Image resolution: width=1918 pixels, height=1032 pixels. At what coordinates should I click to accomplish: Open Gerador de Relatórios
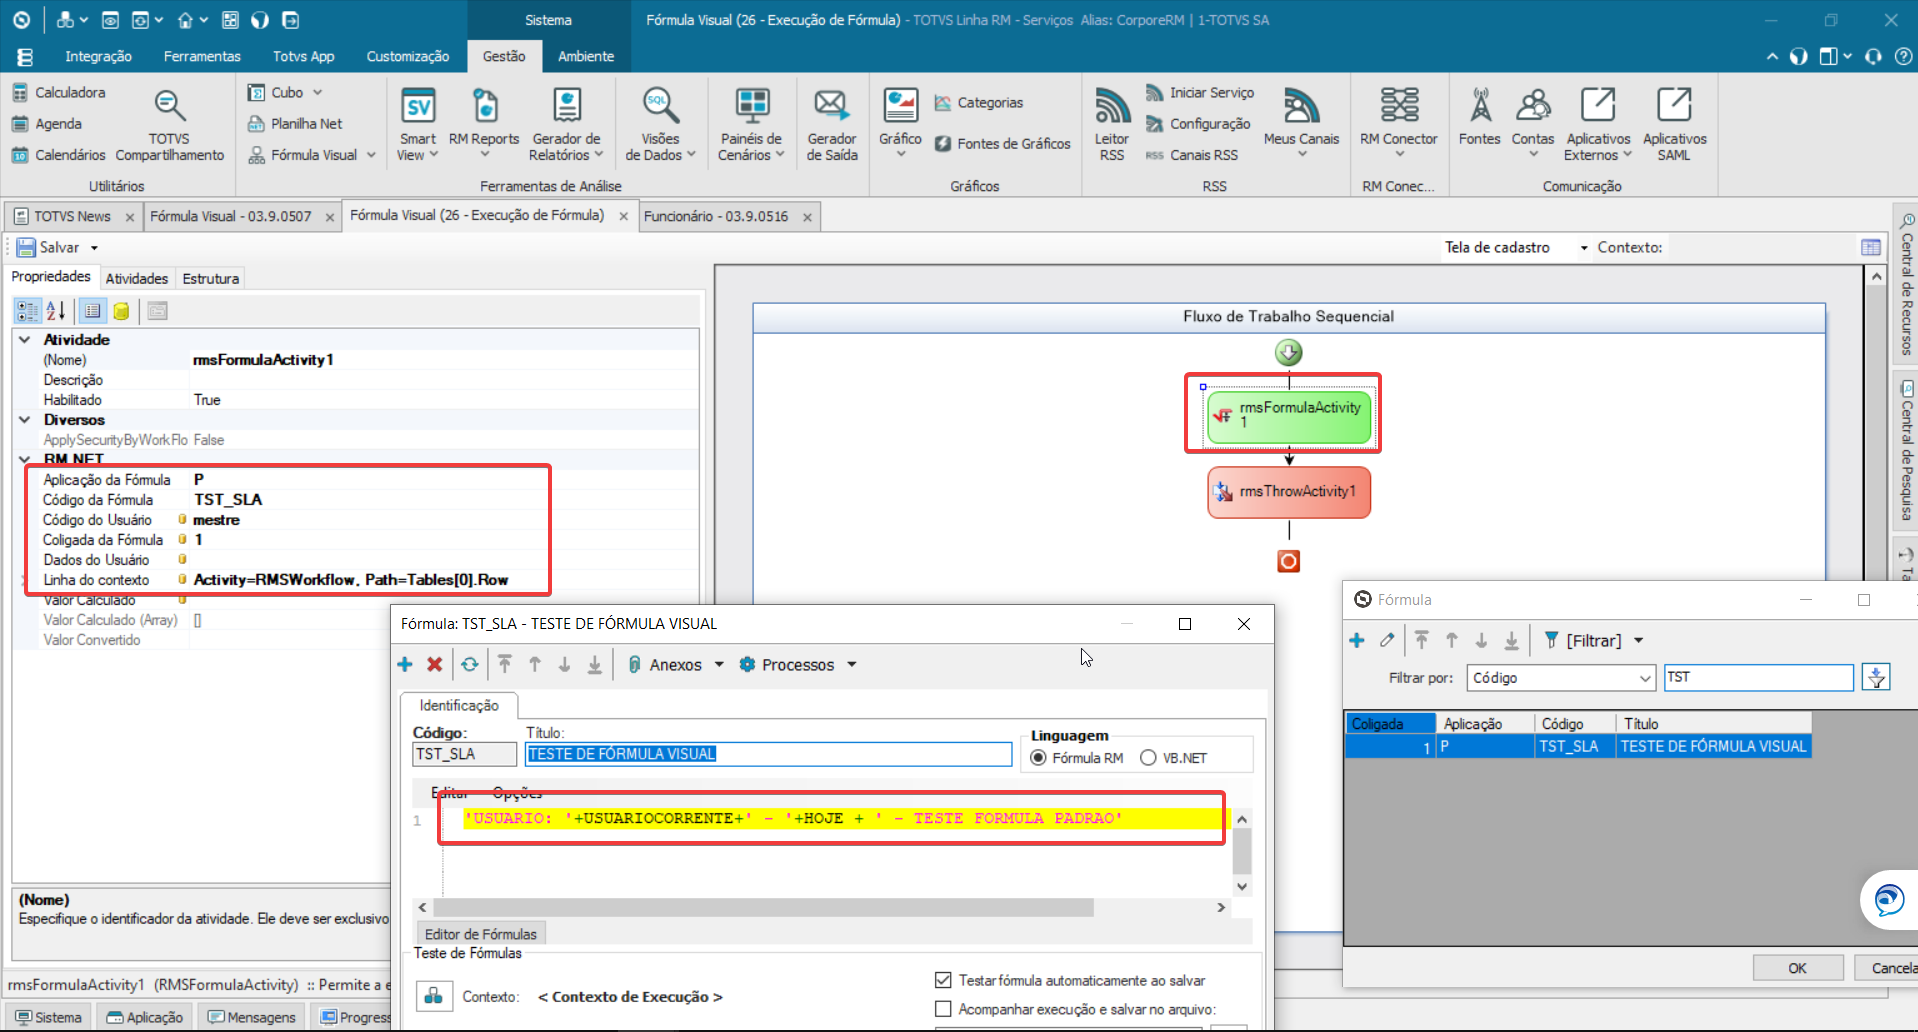(x=567, y=125)
